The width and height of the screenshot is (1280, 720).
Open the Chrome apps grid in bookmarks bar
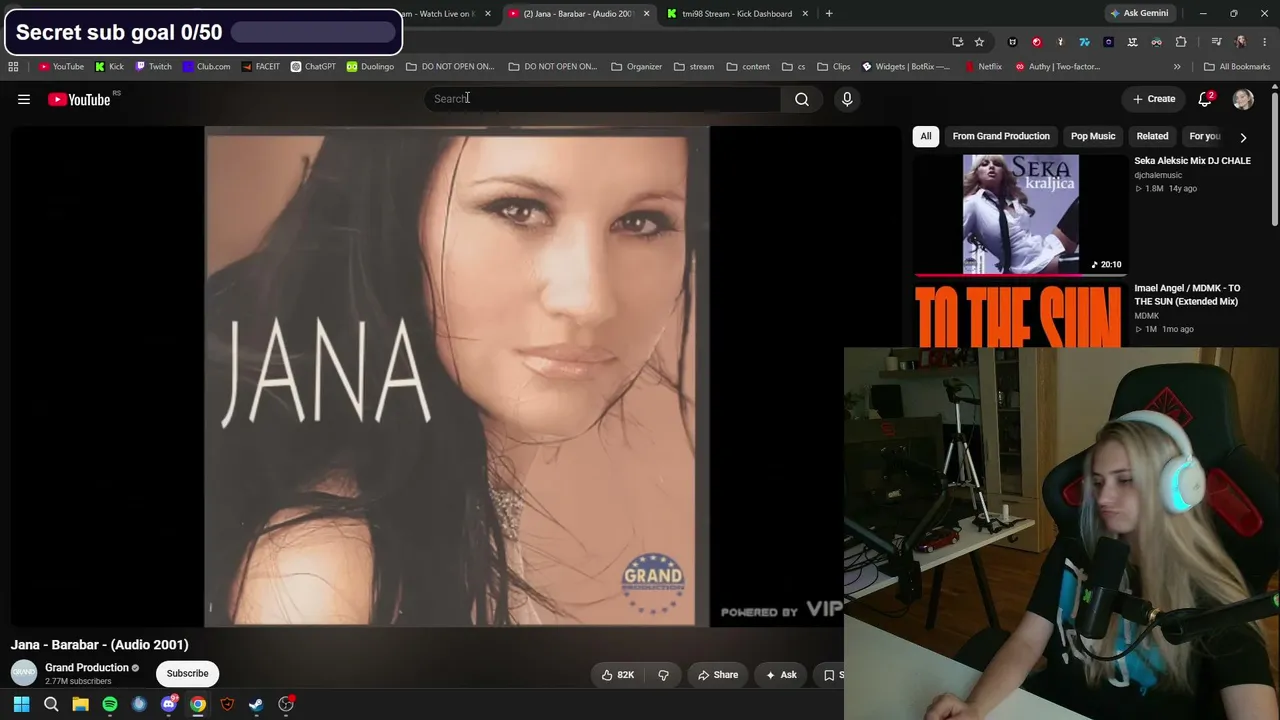click(x=13, y=67)
